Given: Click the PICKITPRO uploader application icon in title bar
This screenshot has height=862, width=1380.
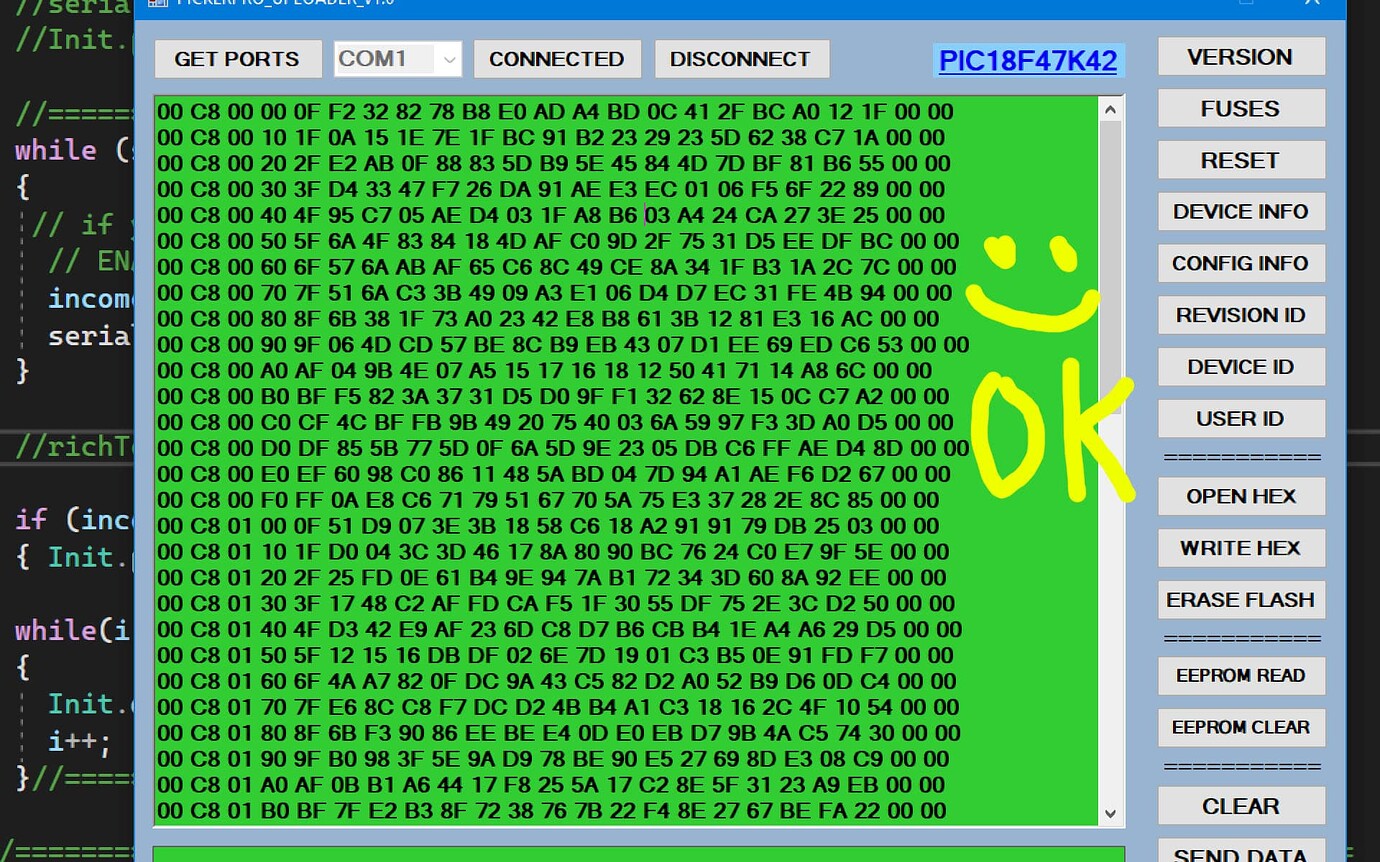Looking at the screenshot, I should click(x=155, y=4).
